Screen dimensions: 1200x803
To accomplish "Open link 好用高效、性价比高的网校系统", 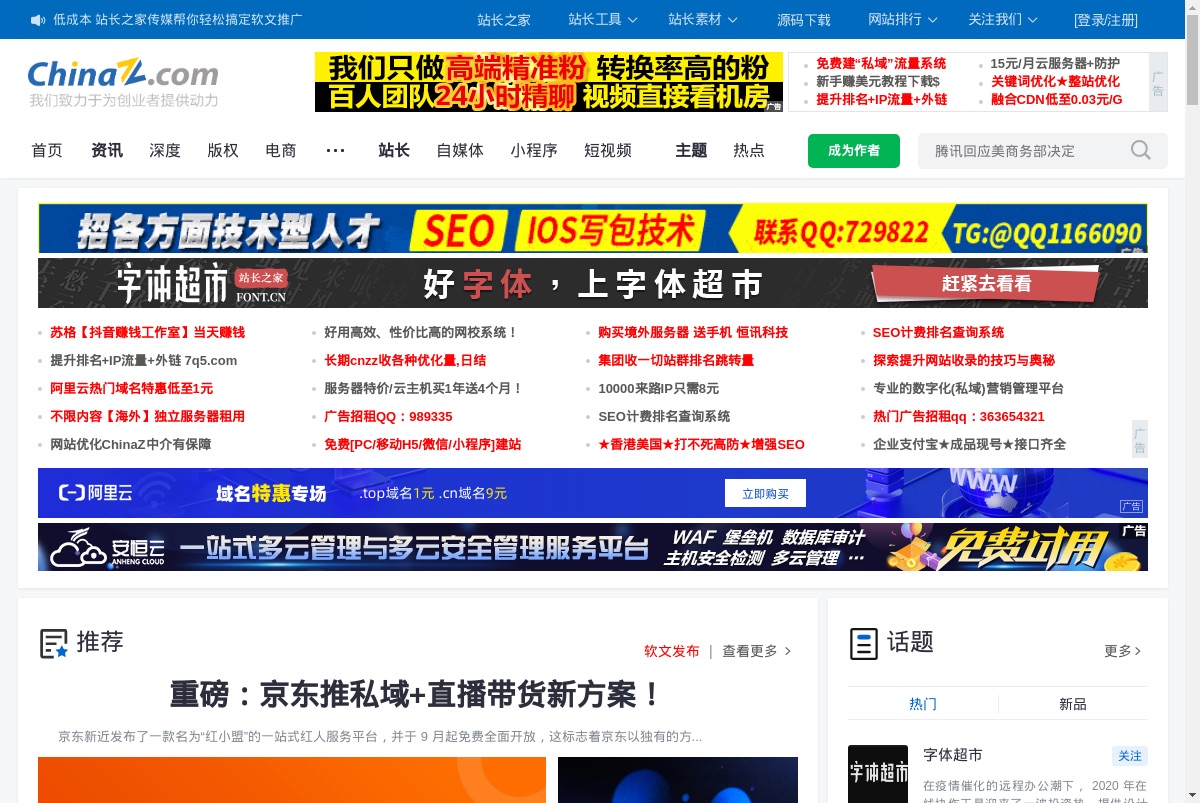I will click(421, 332).
